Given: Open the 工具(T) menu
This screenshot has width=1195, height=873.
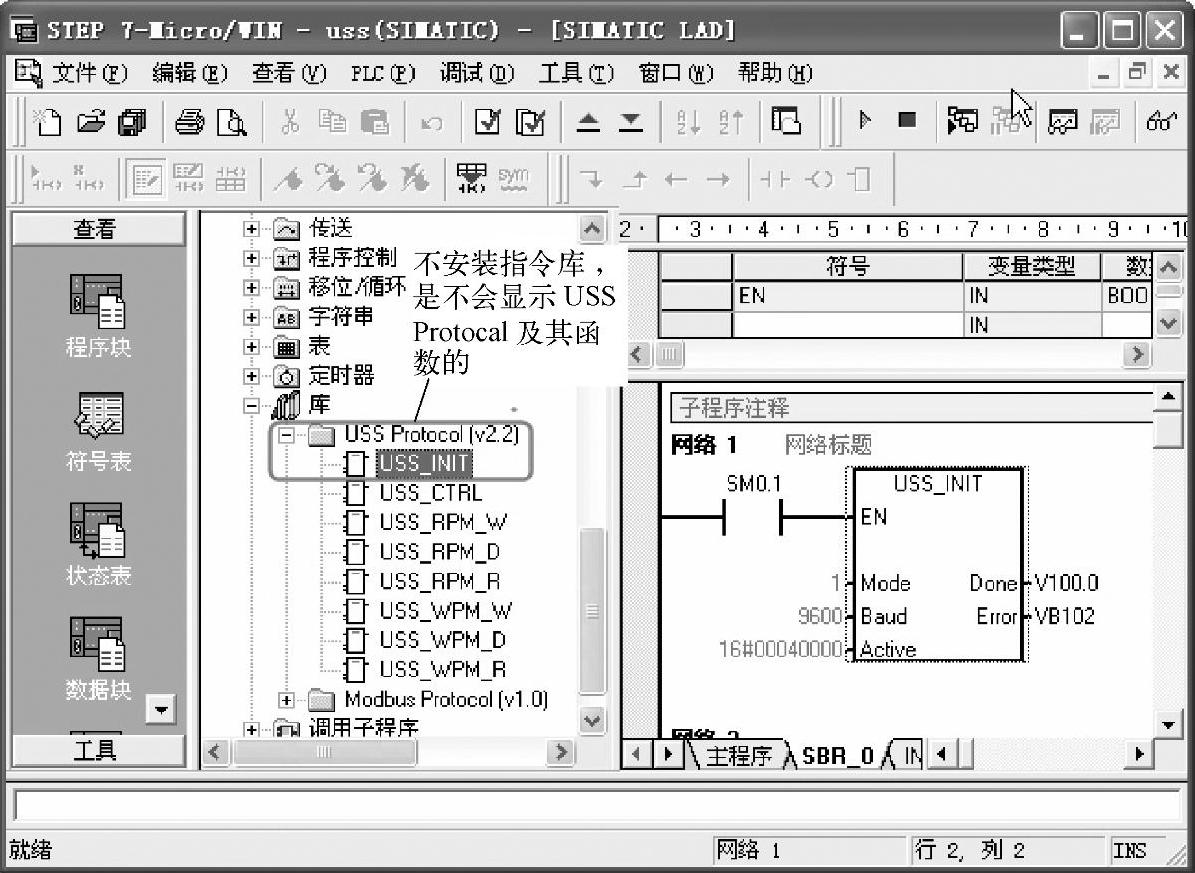Looking at the screenshot, I should pyautogui.click(x=576, y=73).
